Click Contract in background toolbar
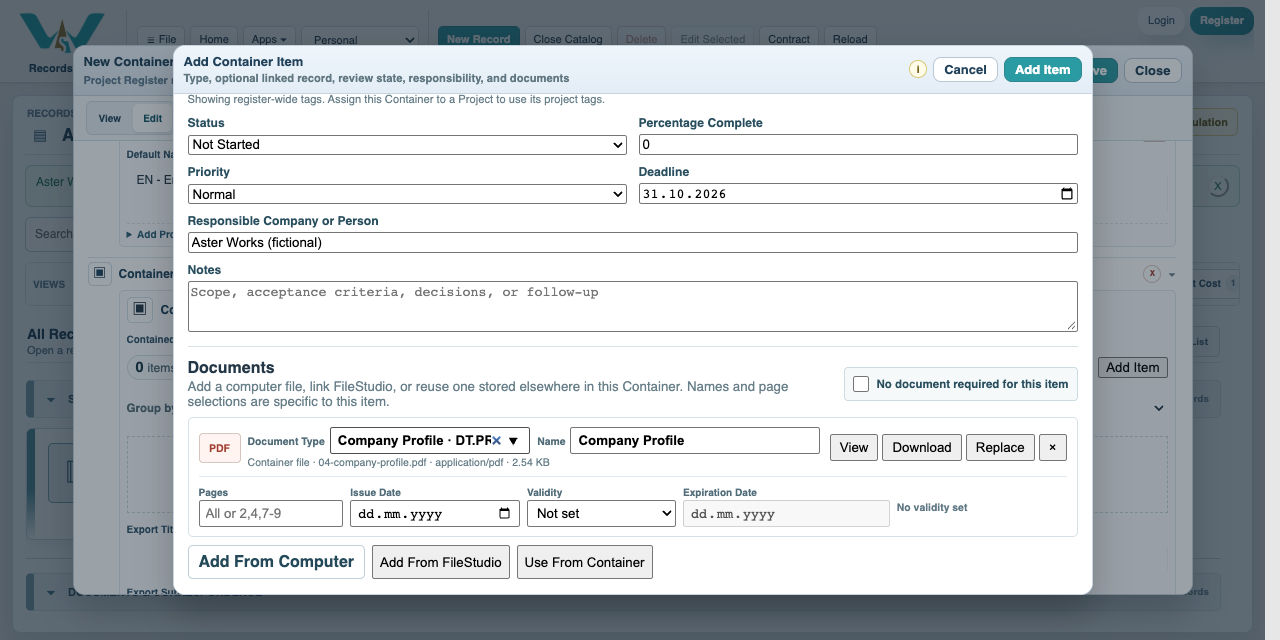 (x=789, y=40)
